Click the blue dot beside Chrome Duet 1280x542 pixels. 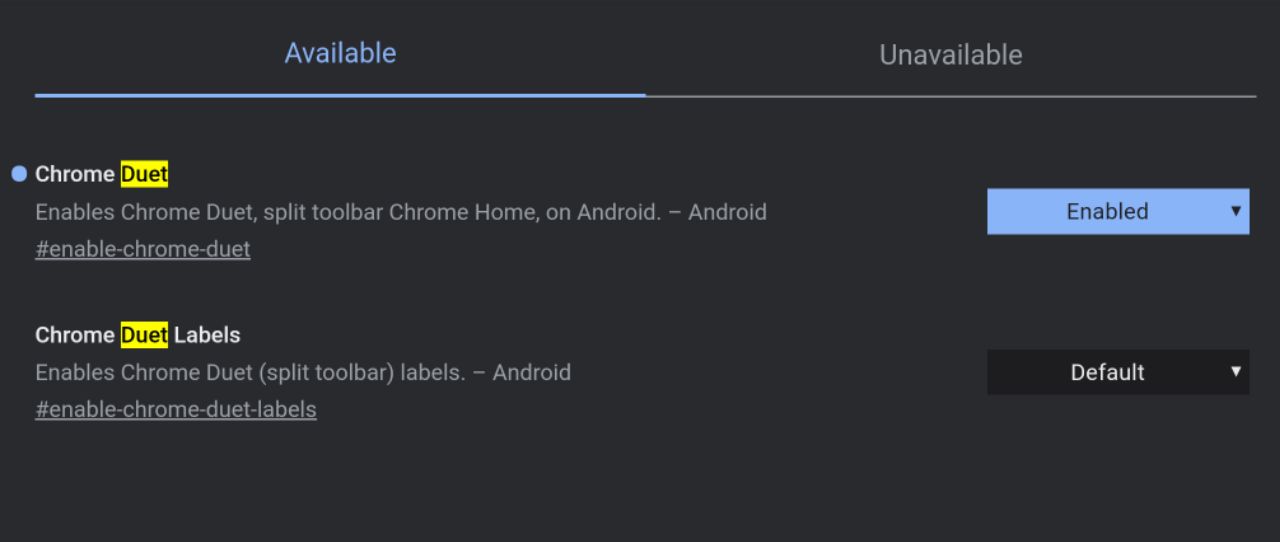pyautogui.click(x=19, y=174)
